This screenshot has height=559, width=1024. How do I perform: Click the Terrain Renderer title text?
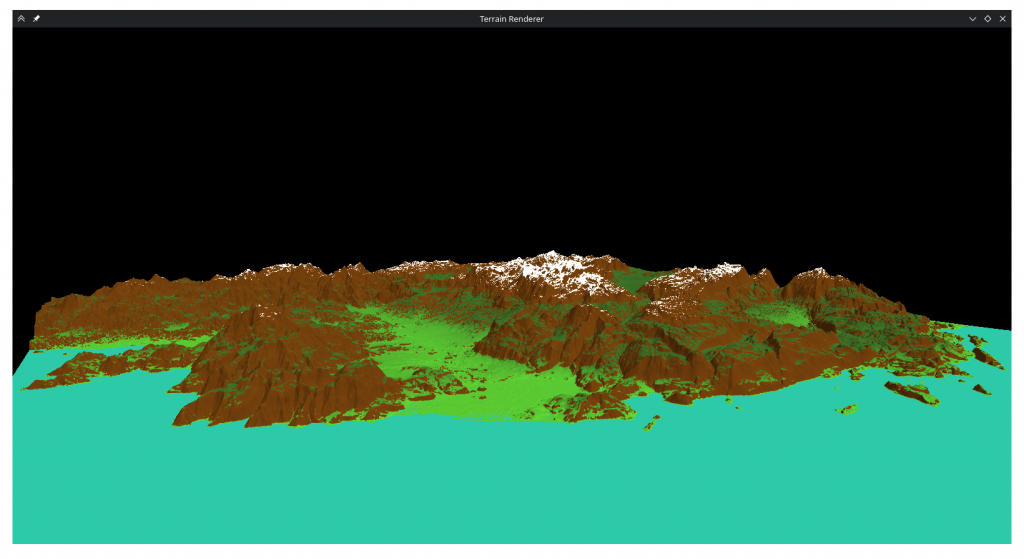(511, 18)
